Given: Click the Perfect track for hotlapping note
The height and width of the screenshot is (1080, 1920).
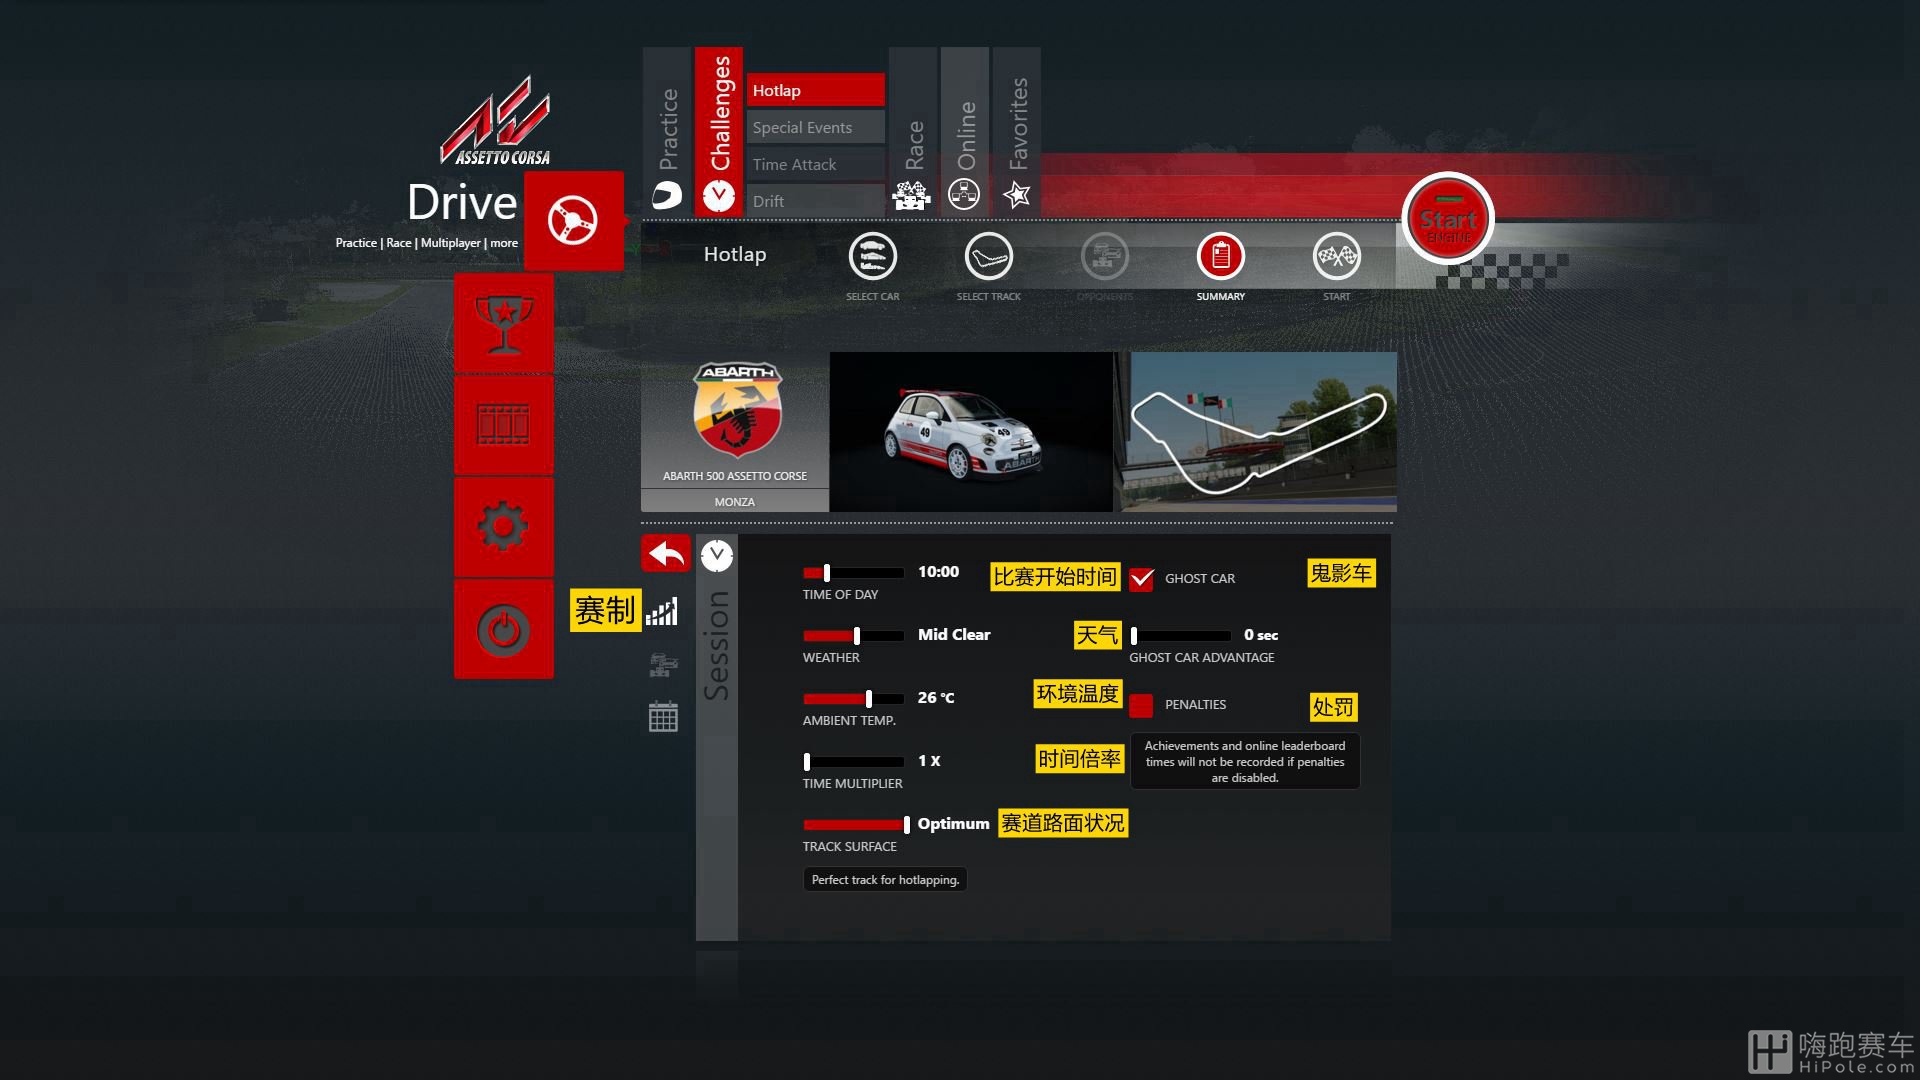Looking at the screenshot, I should pyautogui.click(x=885, y=880).
